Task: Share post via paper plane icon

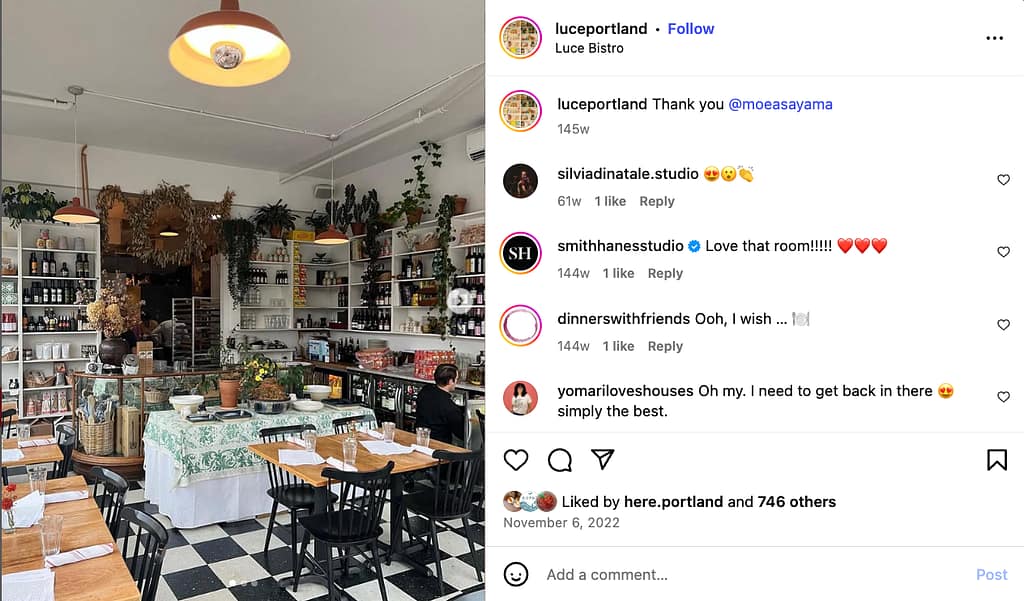Action: click(x=602, y=459)
